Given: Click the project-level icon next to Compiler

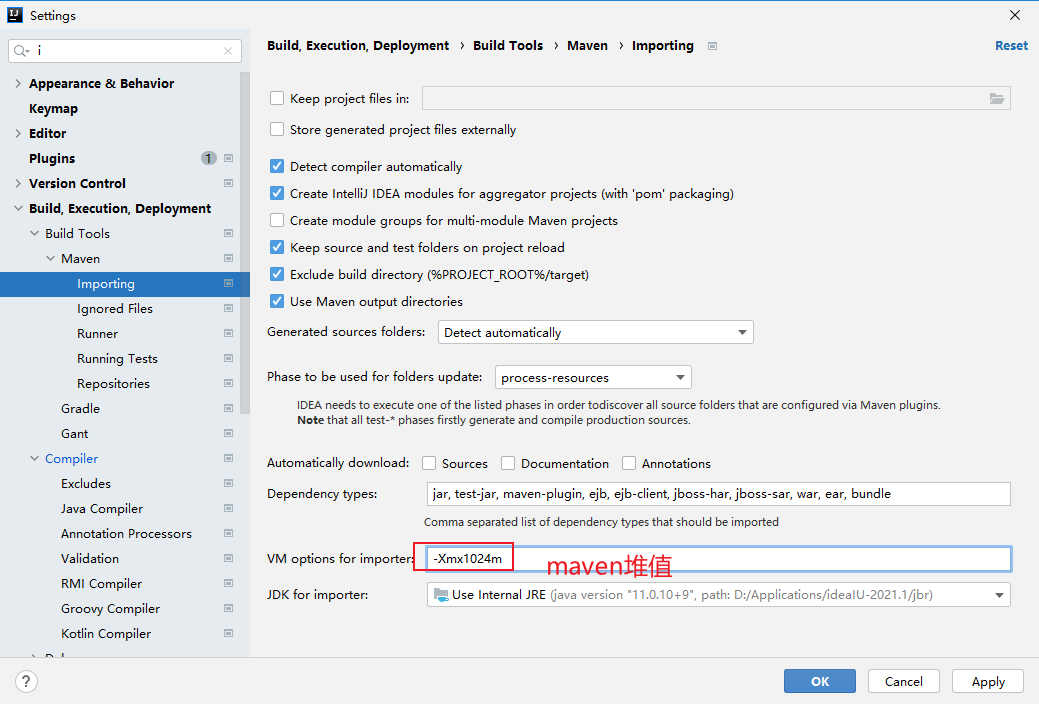Looking at the screenshot, I should click(x=229, y=459).
